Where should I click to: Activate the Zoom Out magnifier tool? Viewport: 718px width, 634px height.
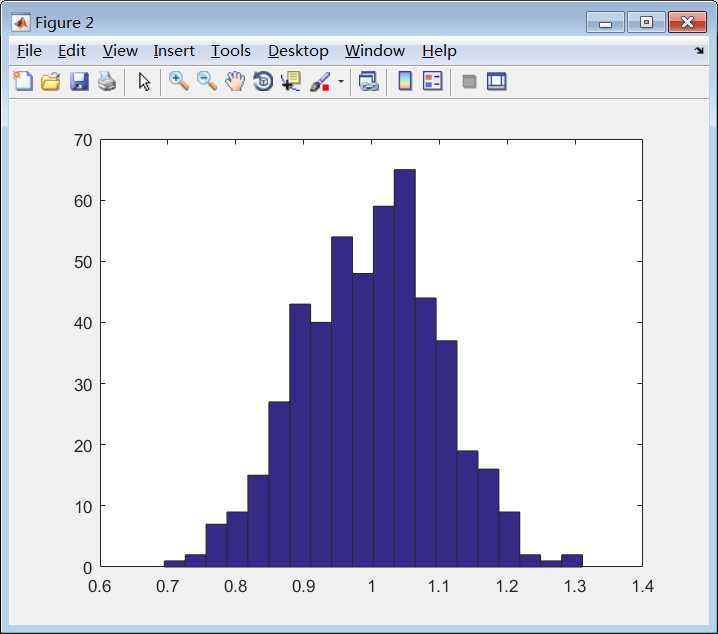207,81
